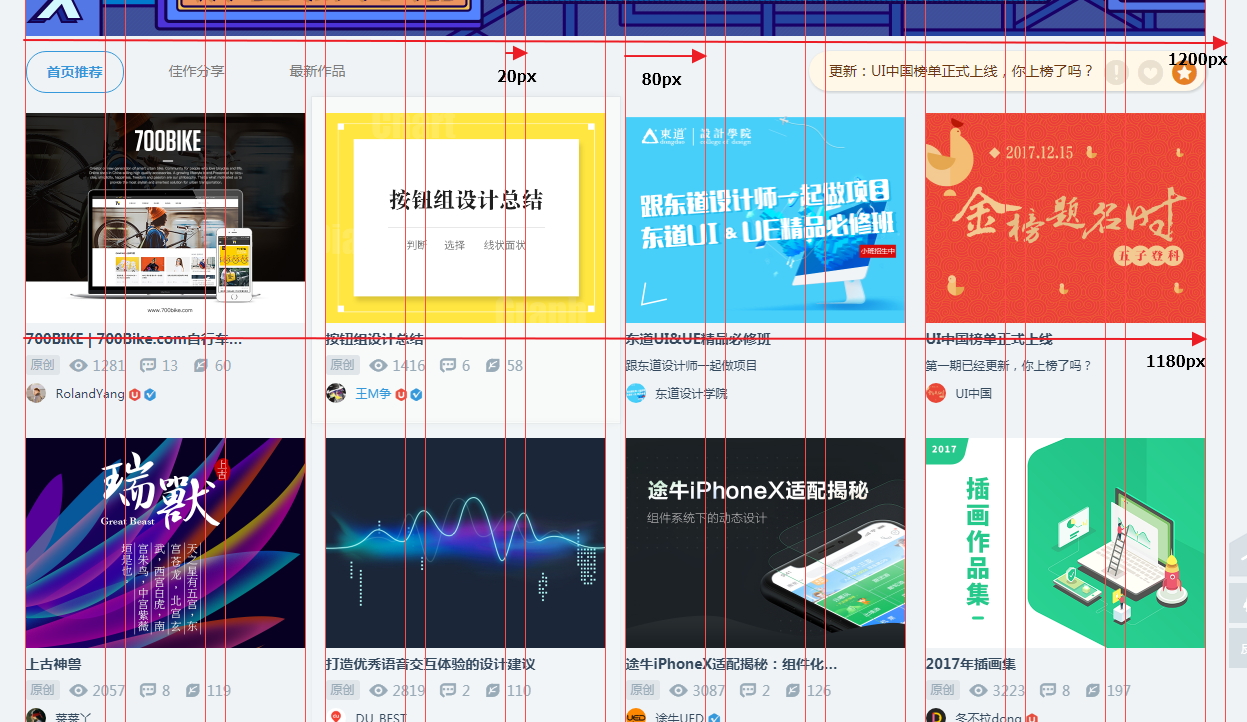Click the blue verified badge beside RolandYang
The height and width of the screenshot is (722, 1247).
click(150, 394)
